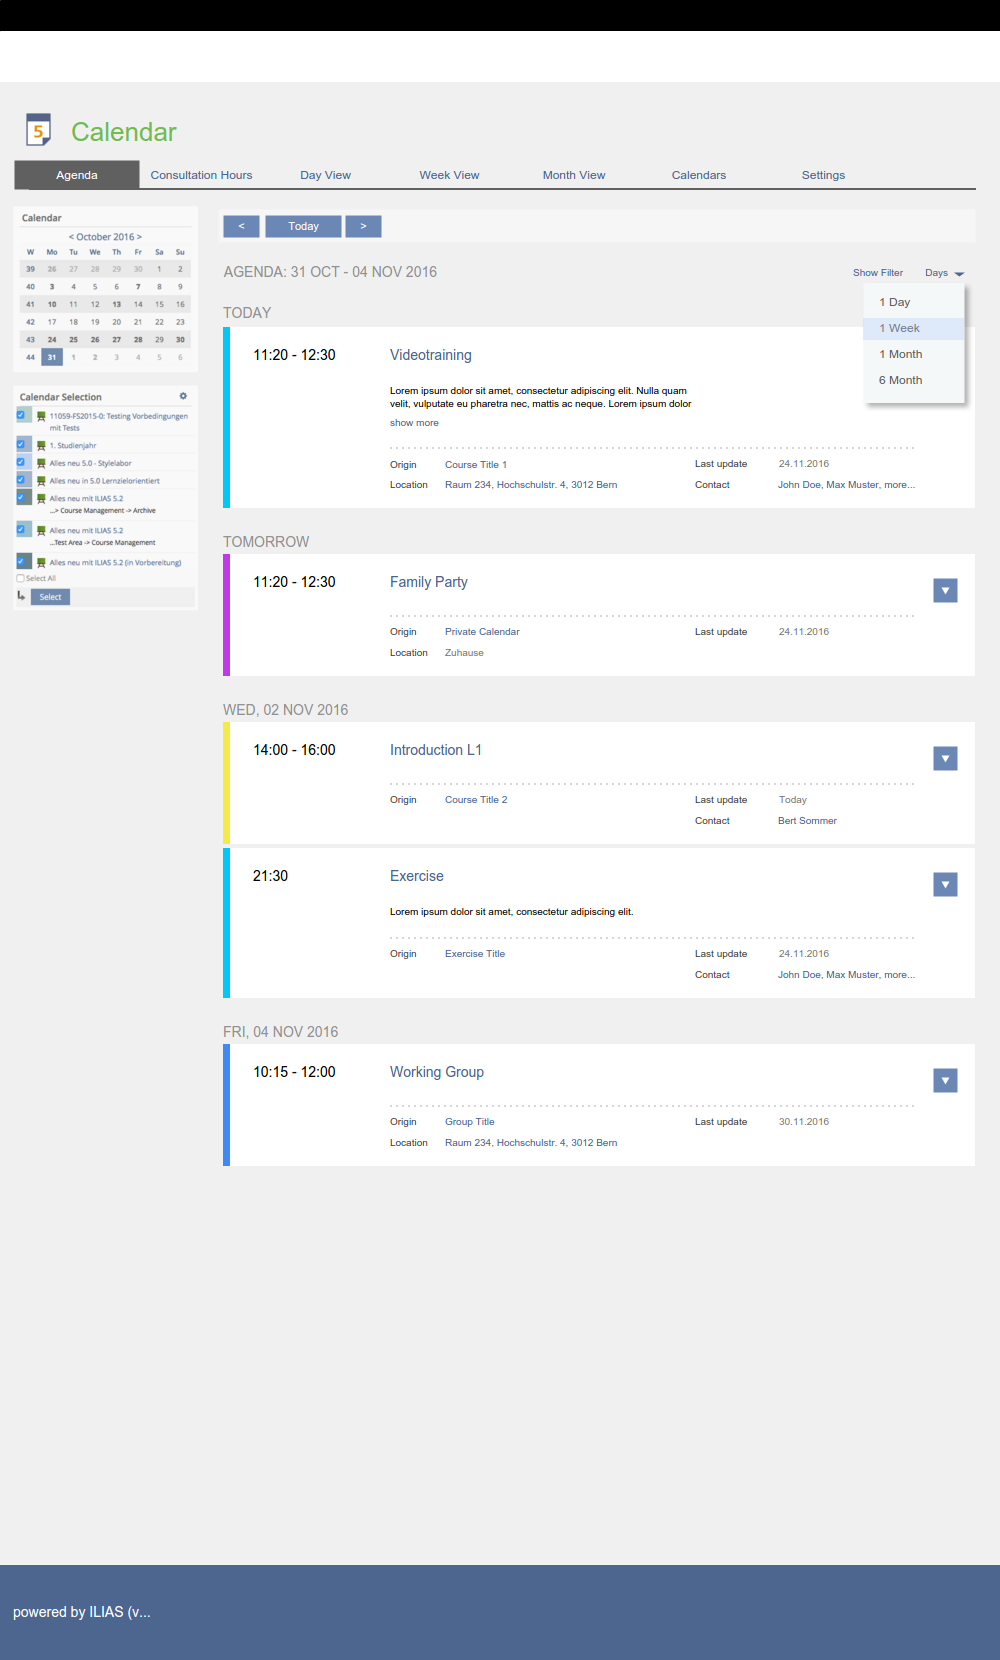Click the Today button
Screen dimensions: 1000x1660
(303, 226)
